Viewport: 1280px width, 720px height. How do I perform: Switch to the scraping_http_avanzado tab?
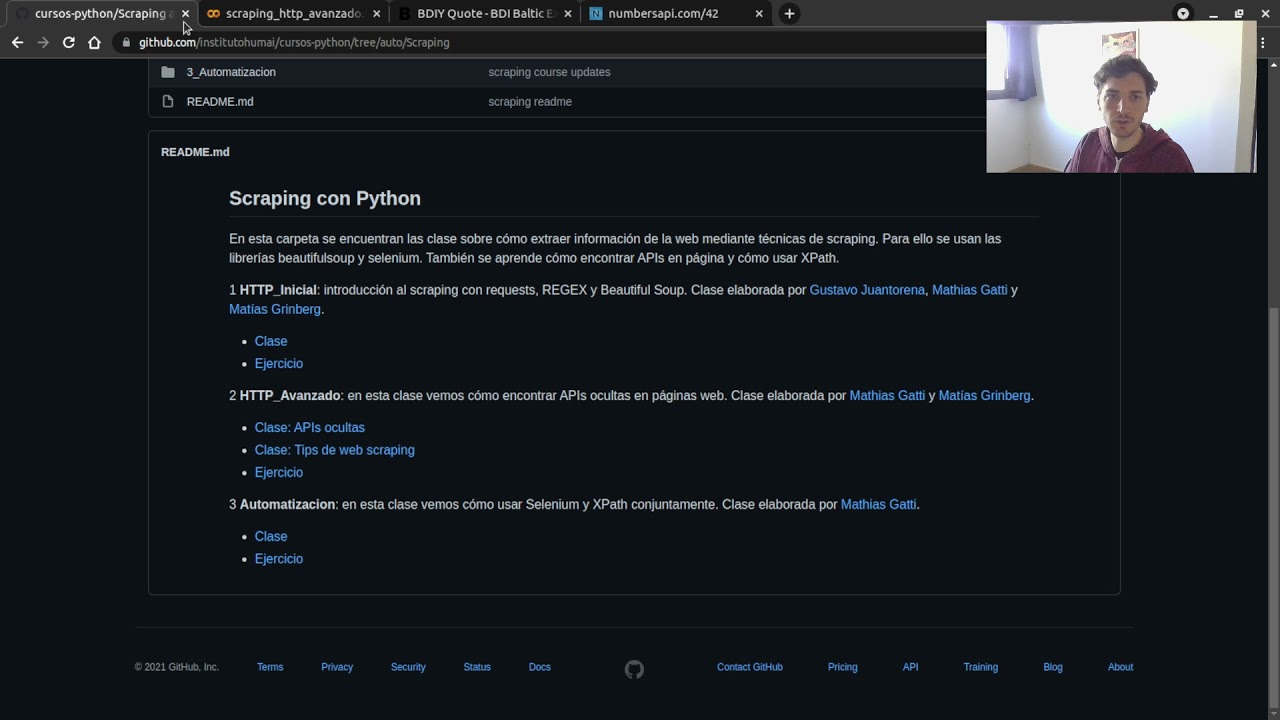coord(292,14)
